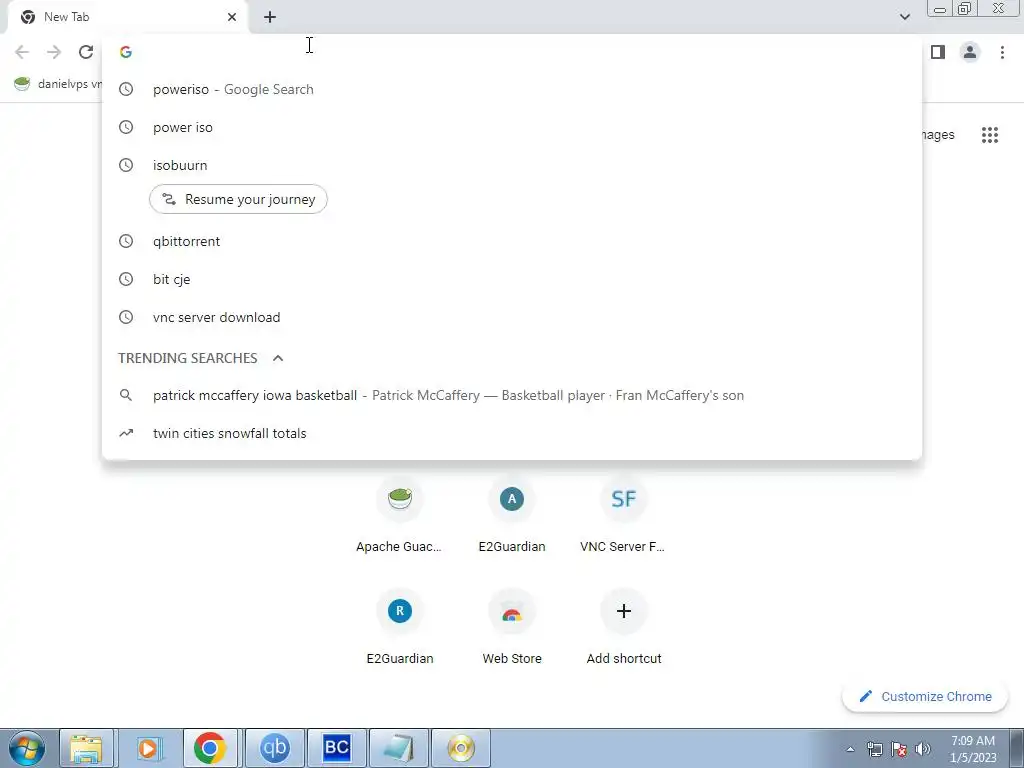The image size is (1024, 768).
Task: Open the E2Guardian shortcut with the A icon
Action: pos(512,516)
